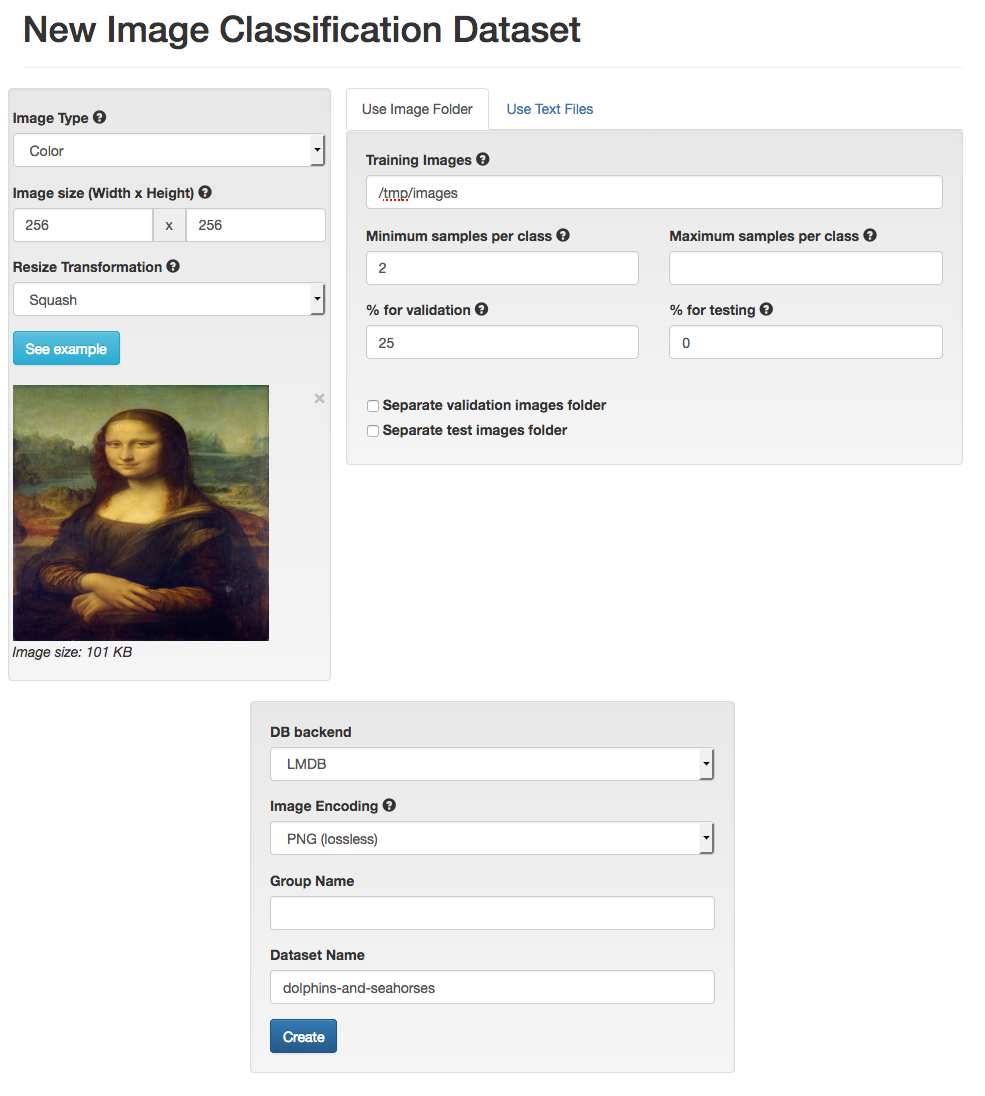The image size is (985, 1096).
Task: Click help icon next to Image Encoding
Action: click(x=389, y=805)
